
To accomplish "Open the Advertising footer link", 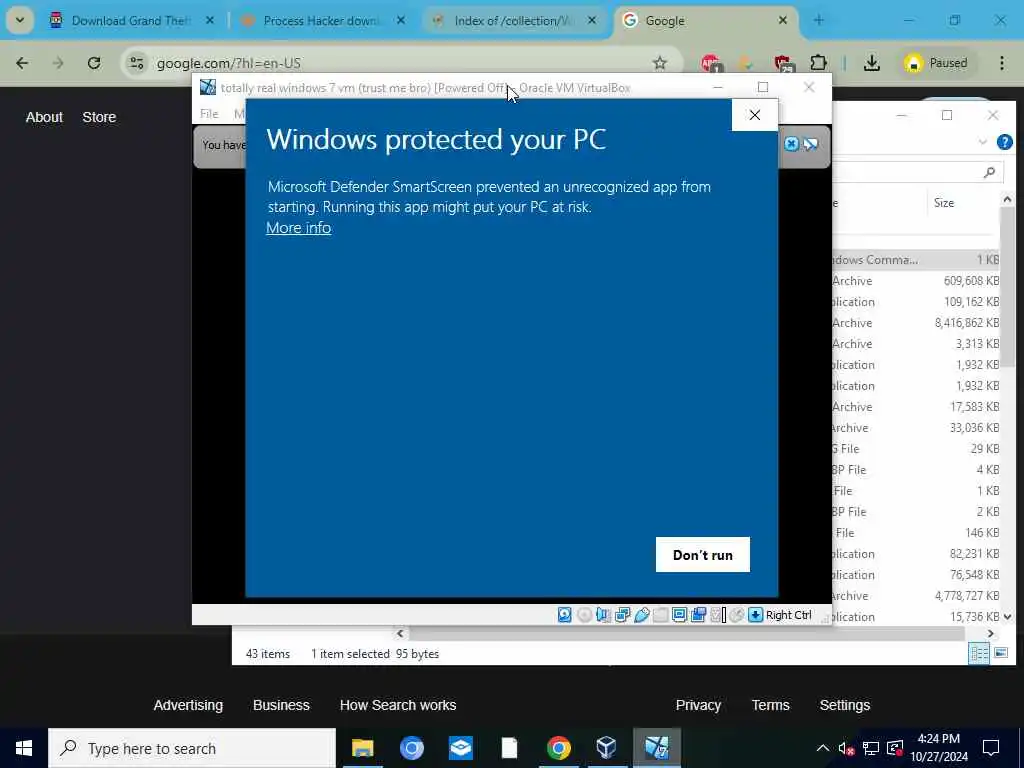I will point(188,705).
